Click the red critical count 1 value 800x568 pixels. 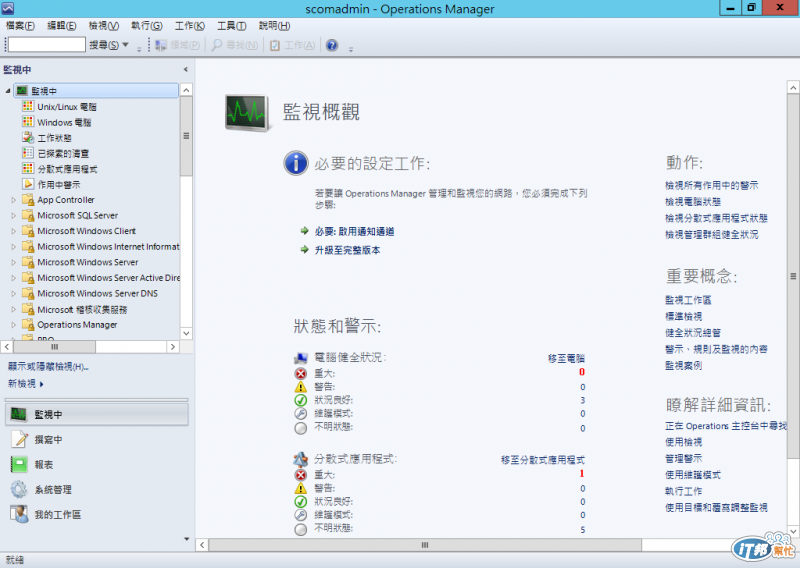coord(582,474)
